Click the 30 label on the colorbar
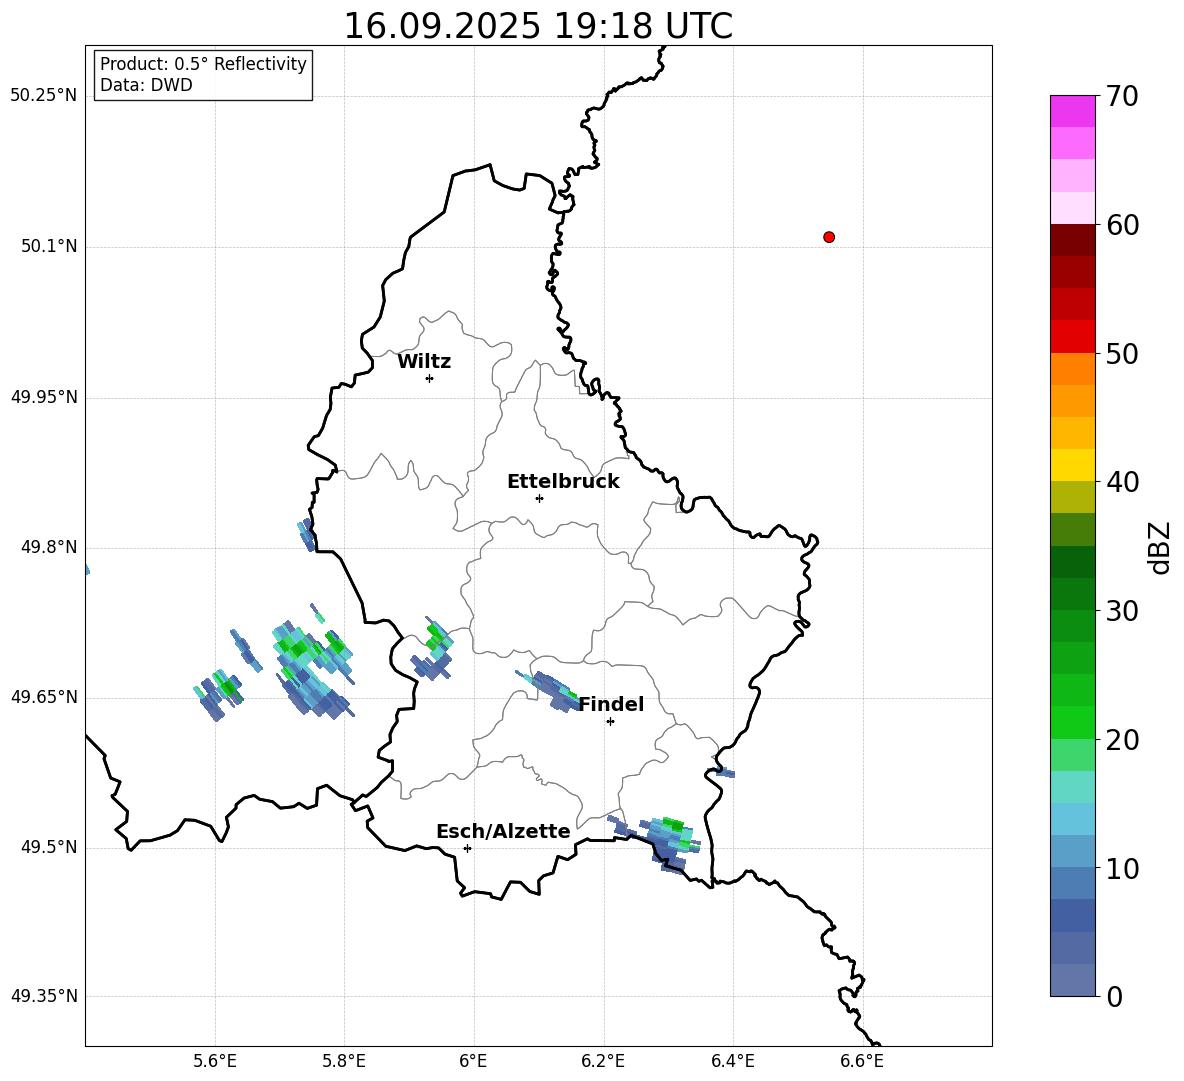Image resolution: width=1184 pixels, height=1081 pixels. pos(1122,611)
